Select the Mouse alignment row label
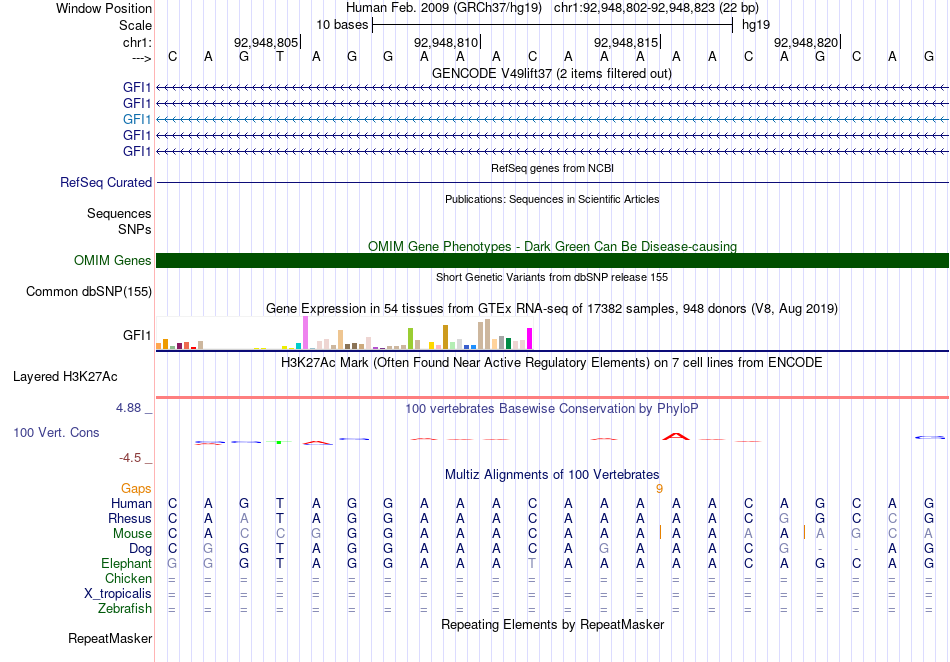Viewport: 950px width, 662px height. [132, 534]
